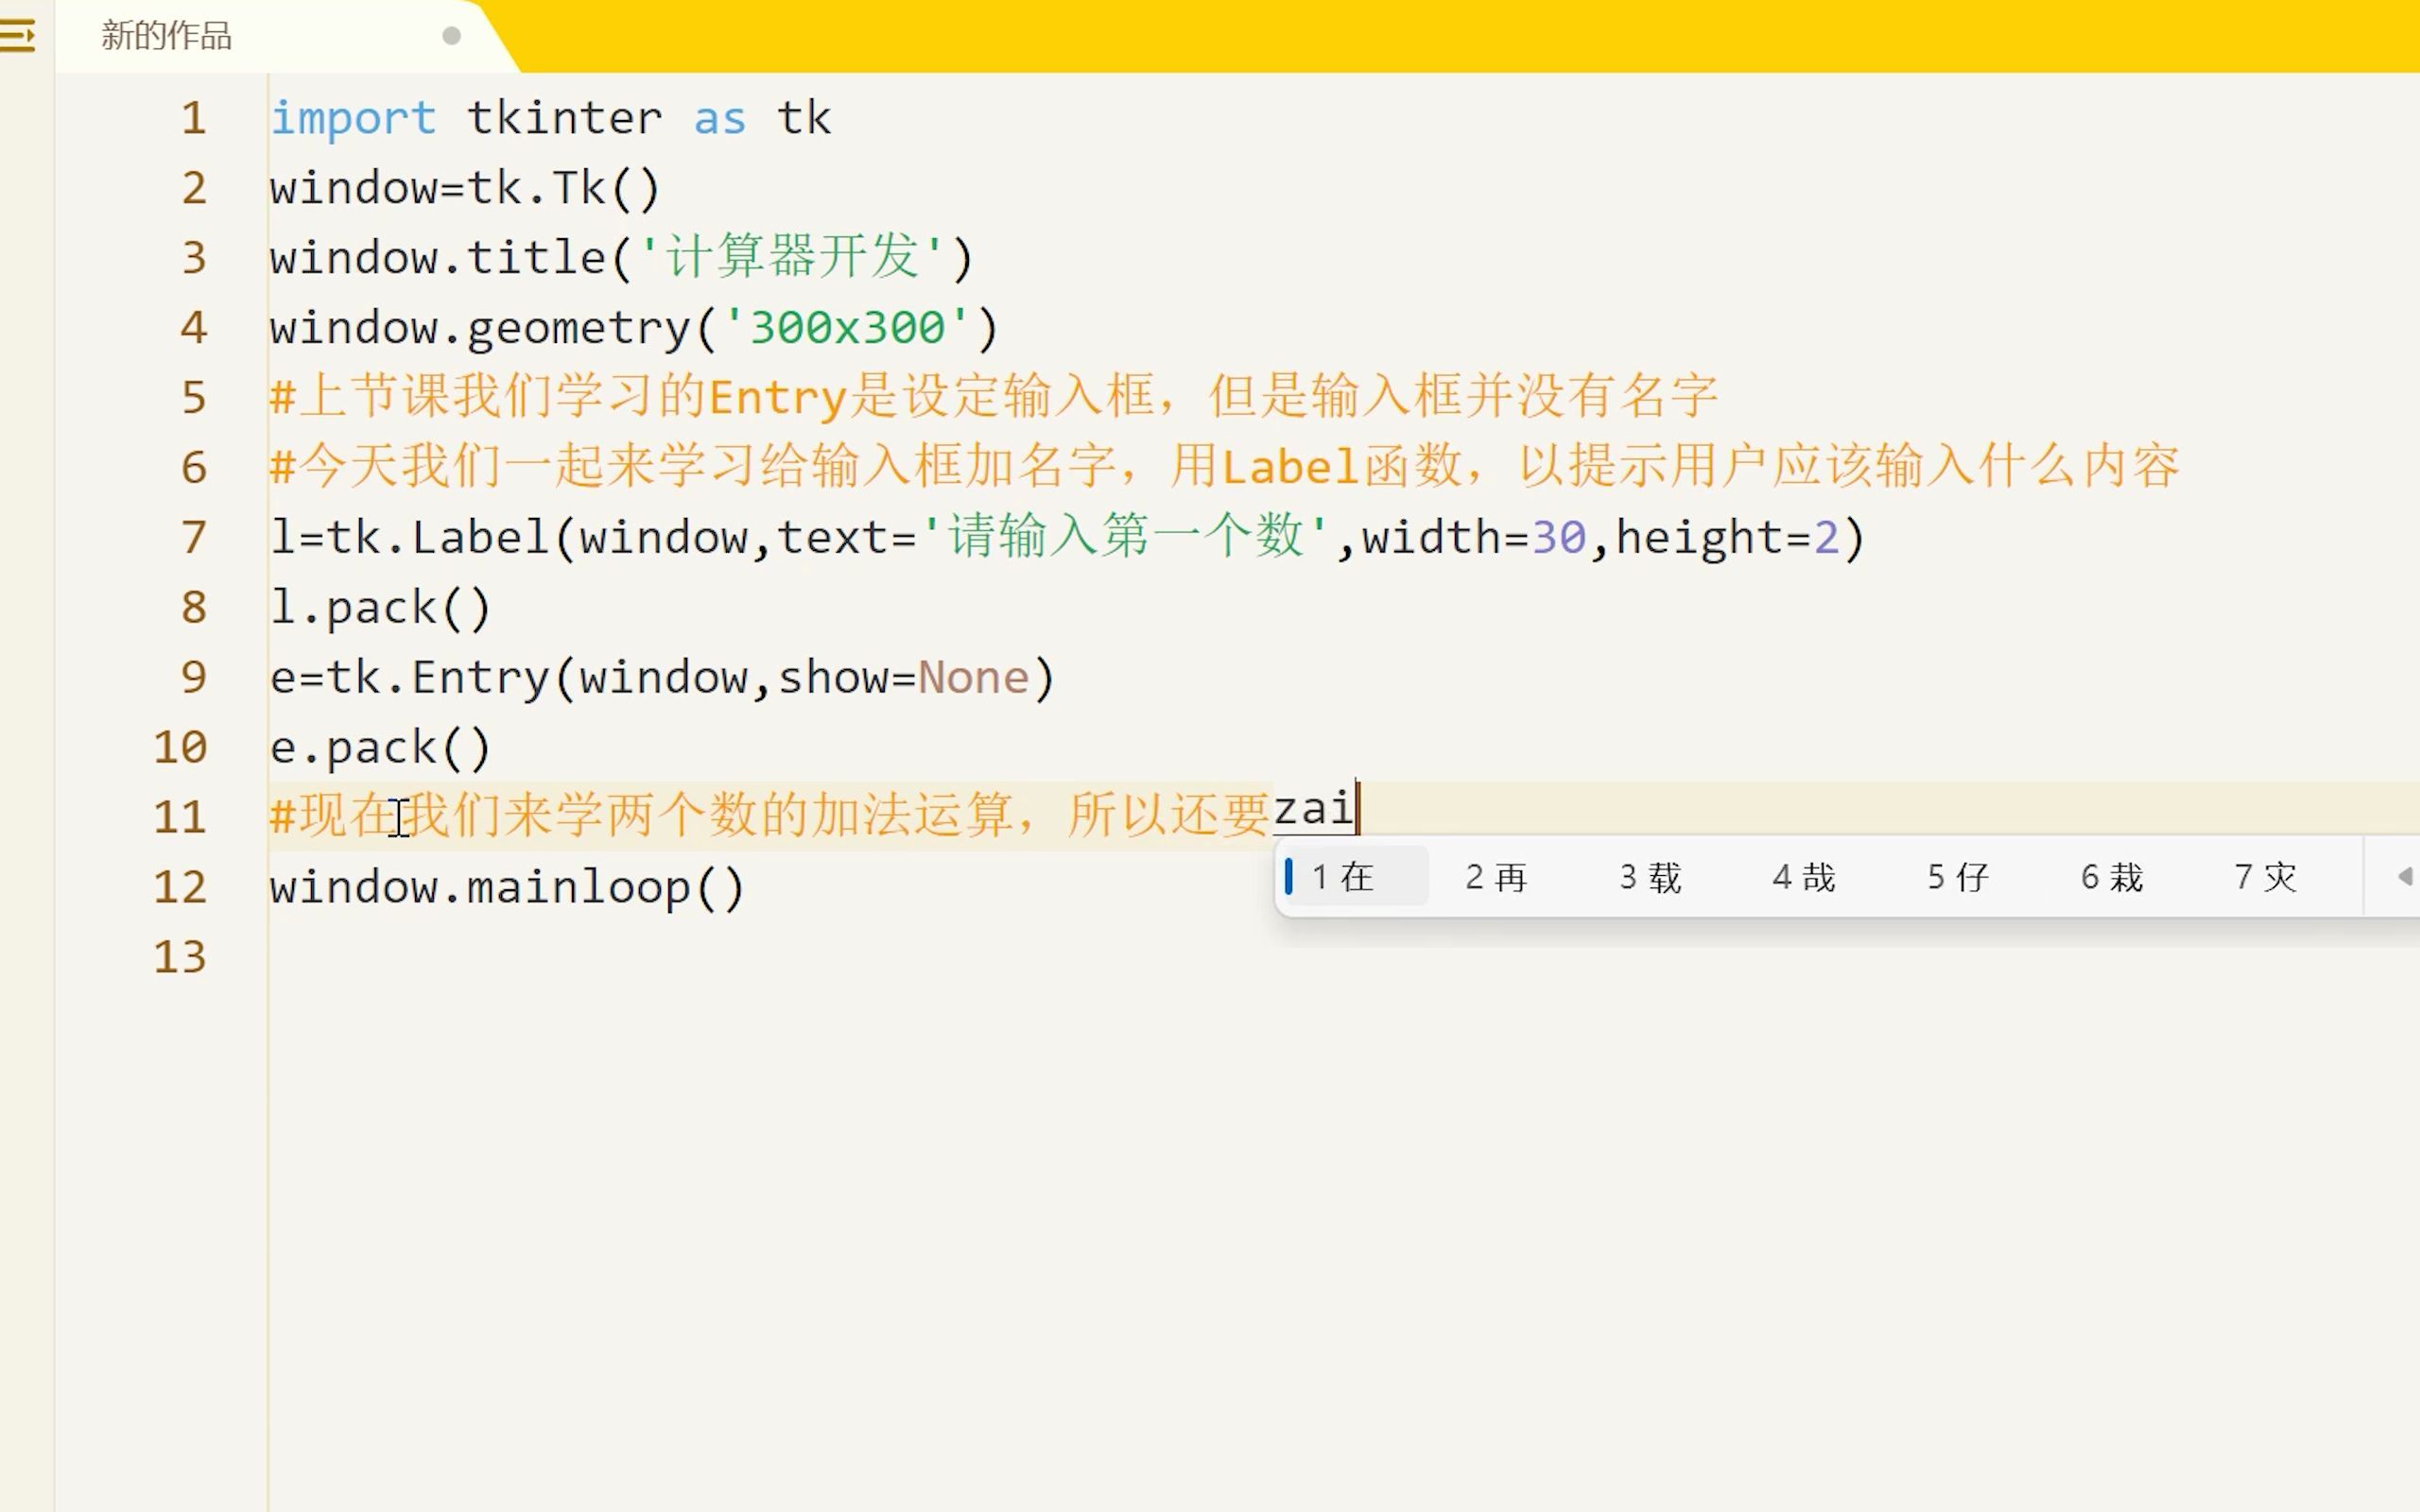This screenshot has width=2420, height=1512.
Task: Select IME candidate 6 栽
Action: [x=2112, y=877]
